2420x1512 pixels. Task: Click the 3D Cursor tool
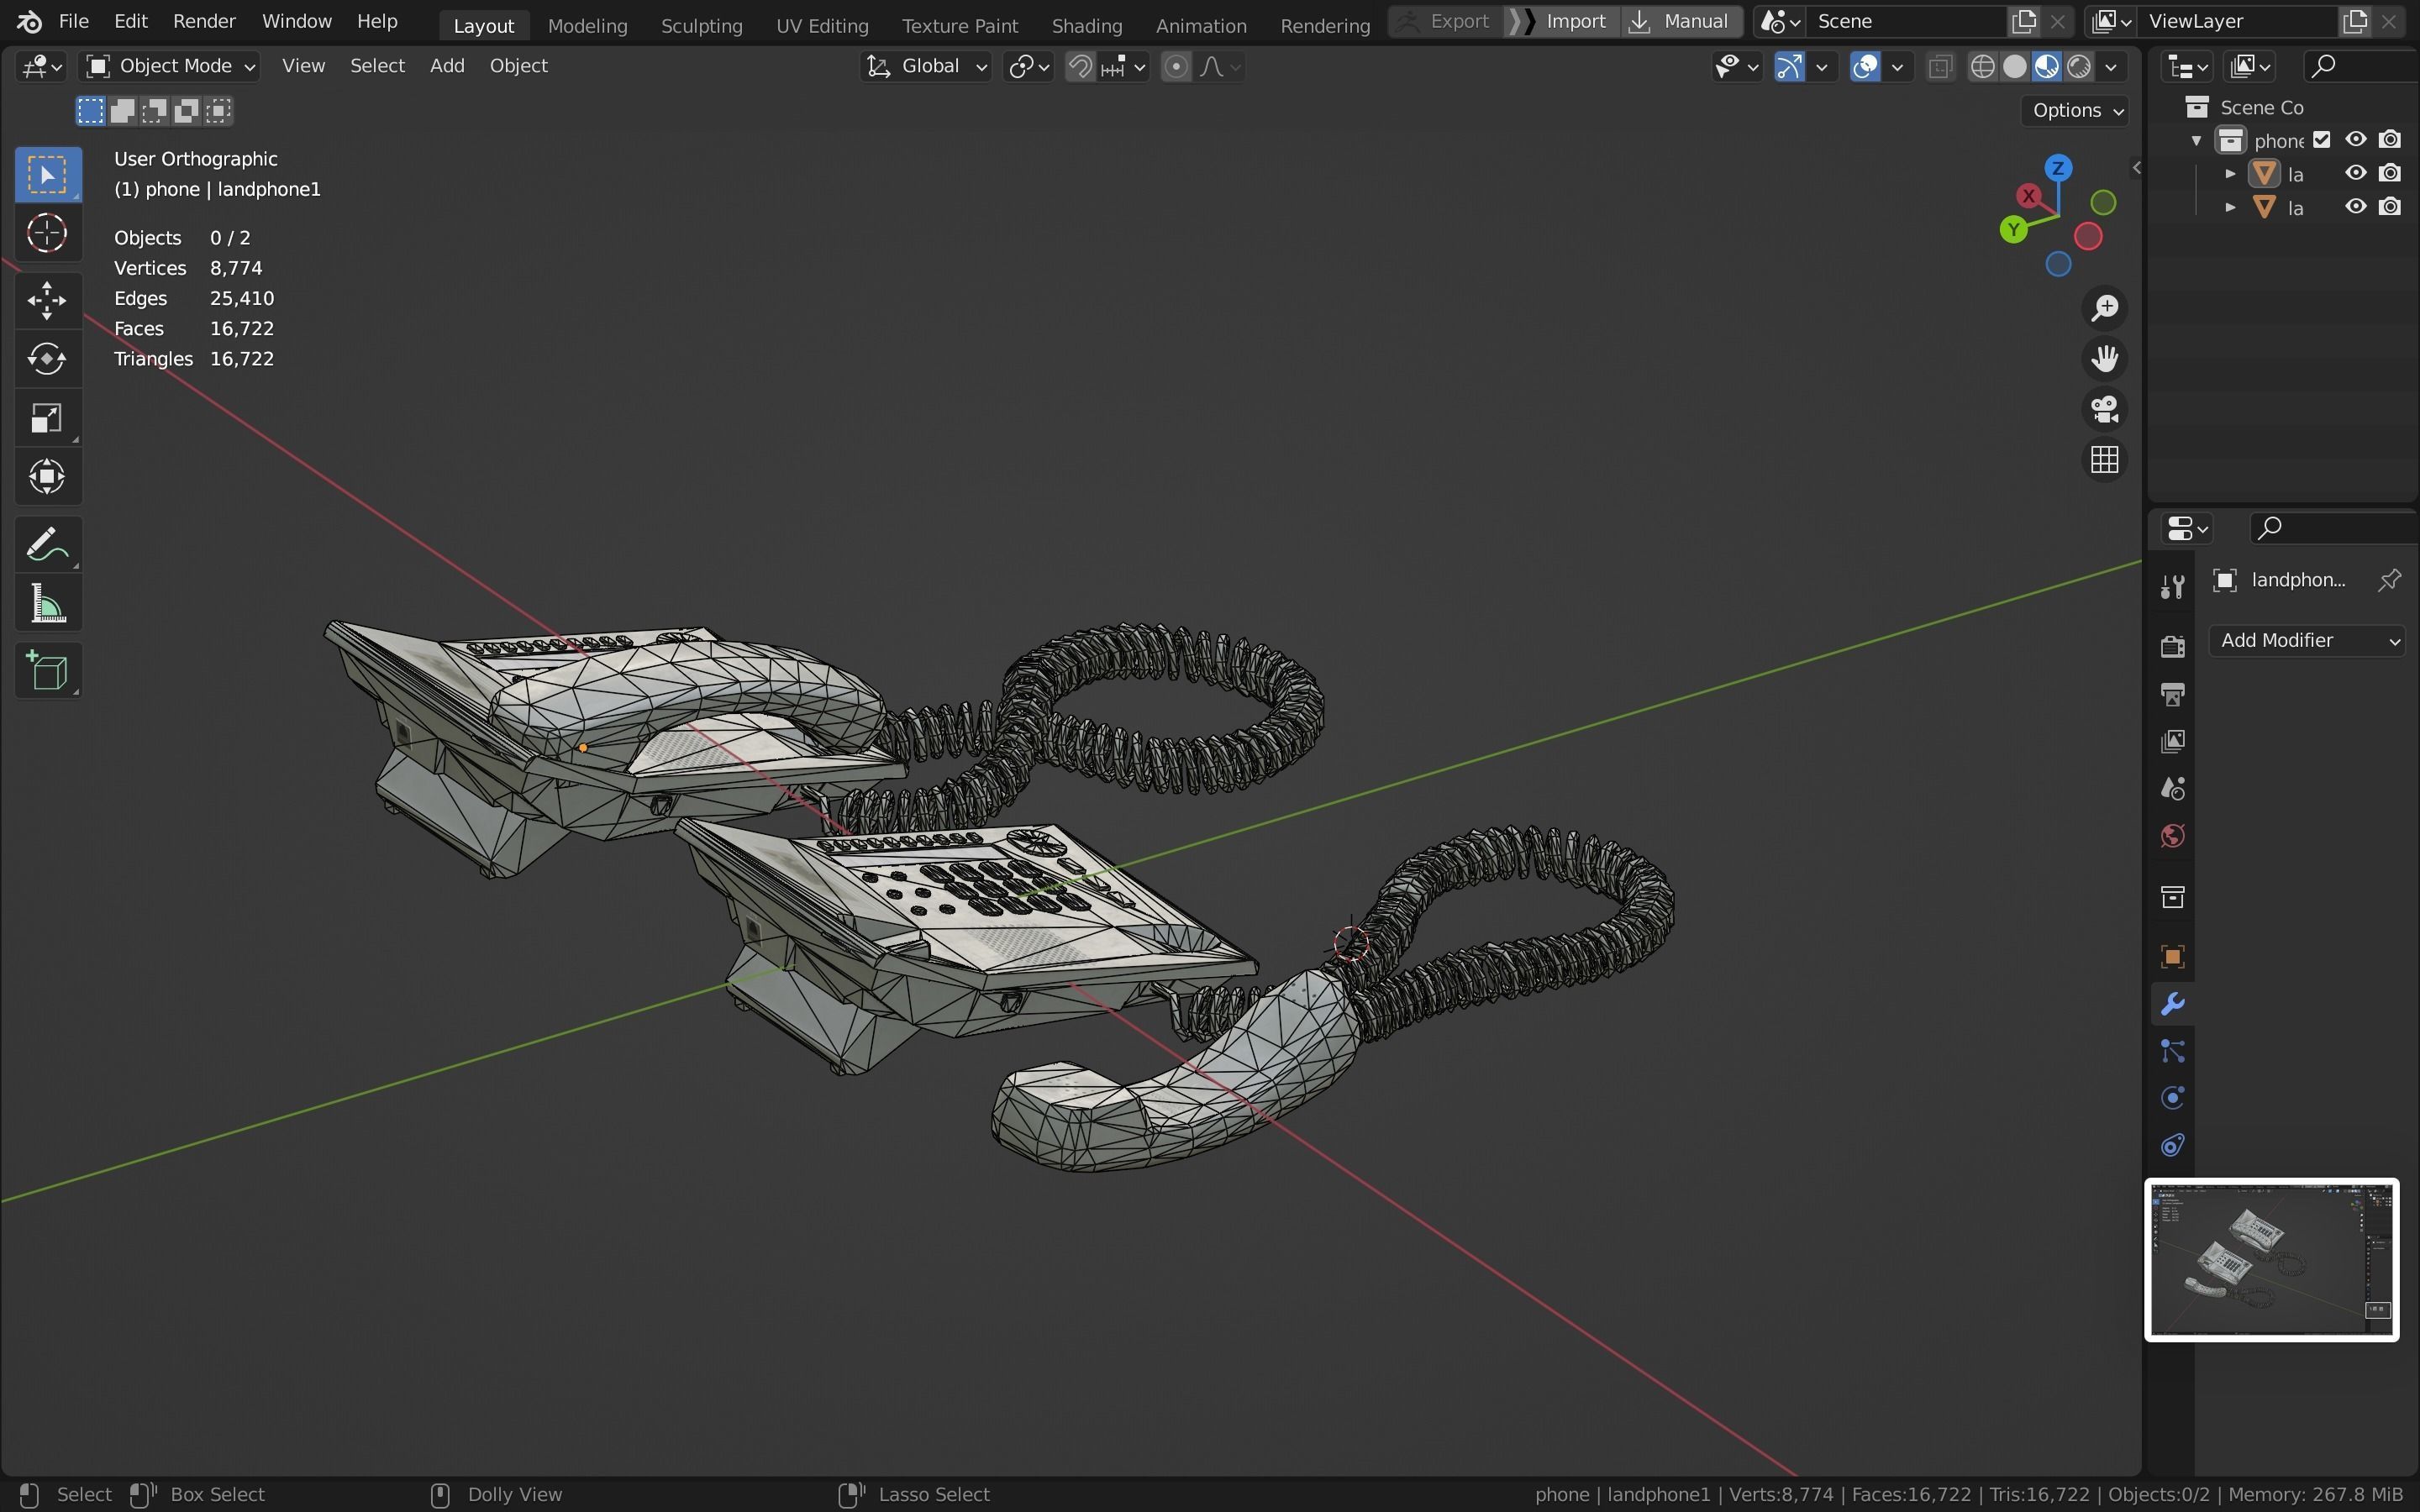pos(47,234)
